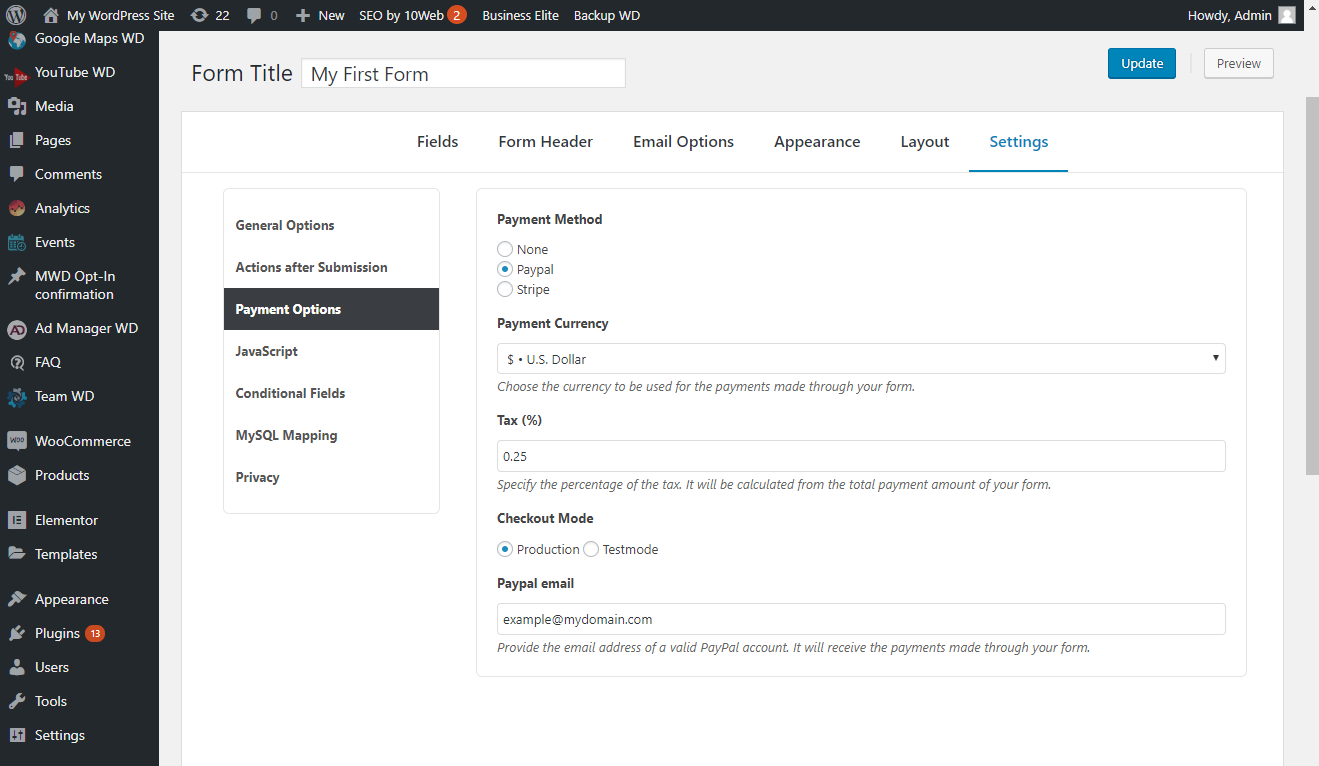This screenshot has height=766, width=1319.
Task: Choose Production checkout mode
Action: coord(505,549)
